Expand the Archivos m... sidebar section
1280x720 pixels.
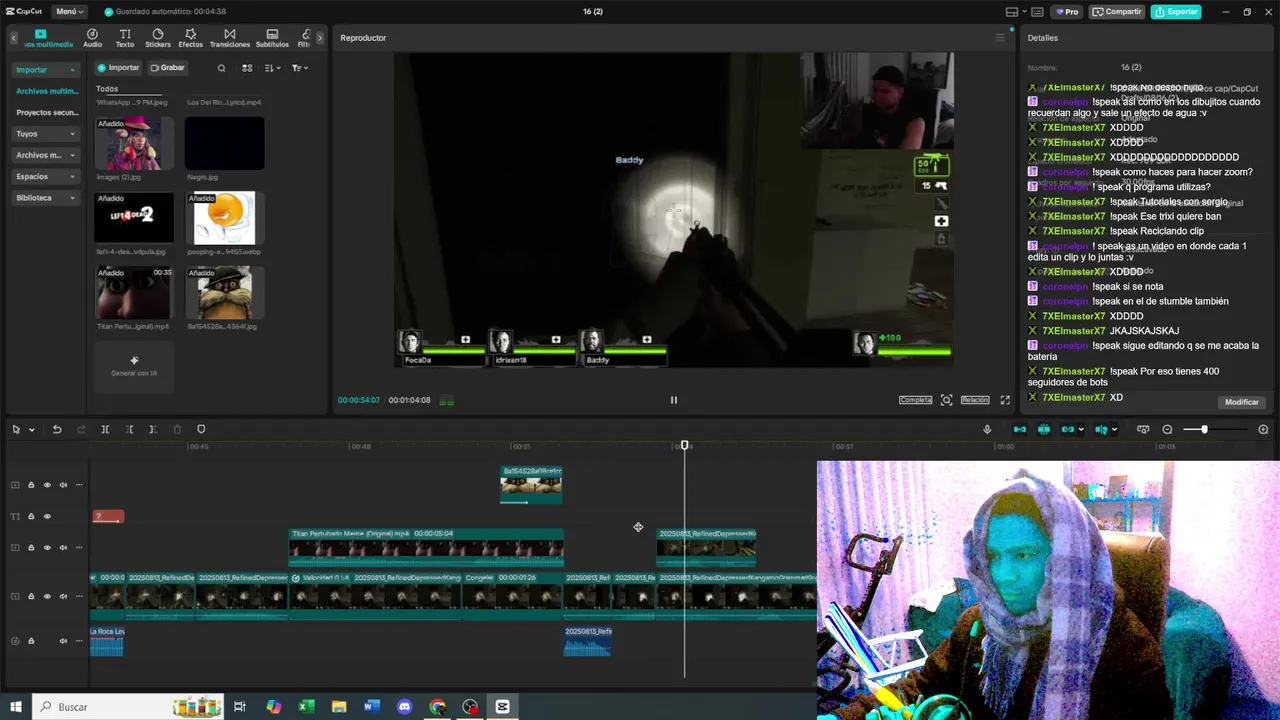tap(46, 155)
